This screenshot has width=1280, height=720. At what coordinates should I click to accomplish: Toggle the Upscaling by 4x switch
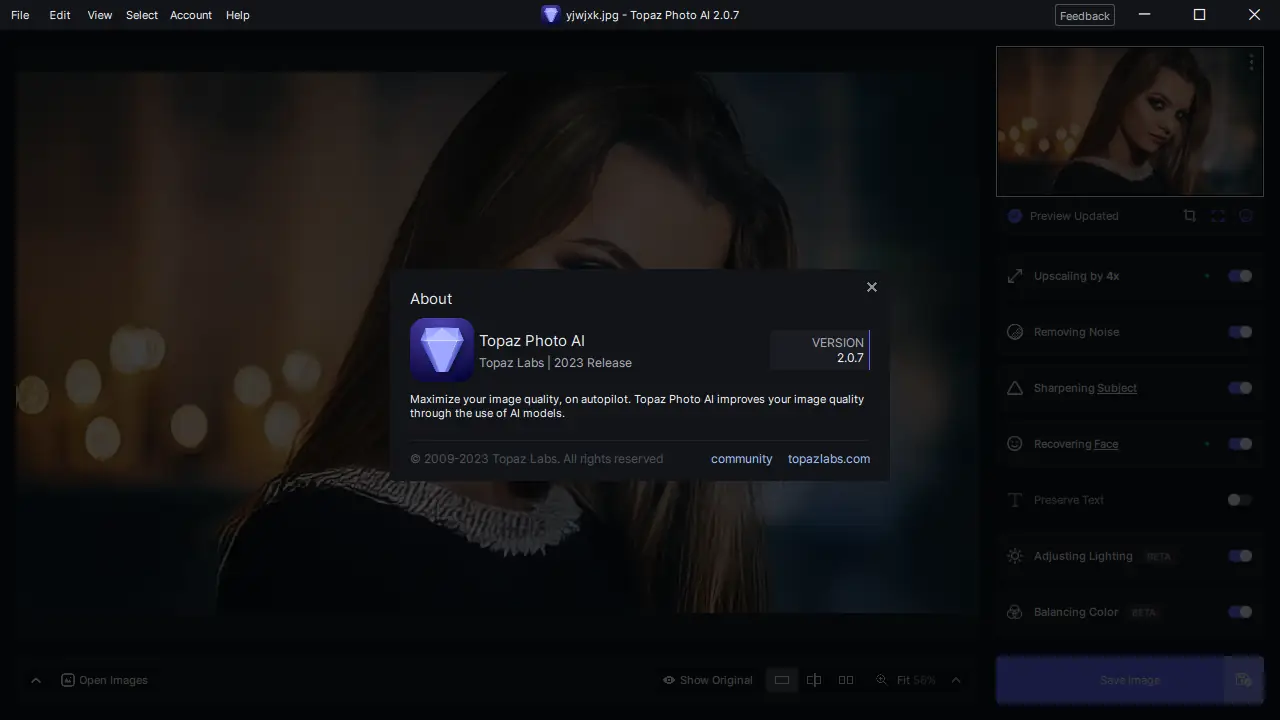(x=1240, y=276)
